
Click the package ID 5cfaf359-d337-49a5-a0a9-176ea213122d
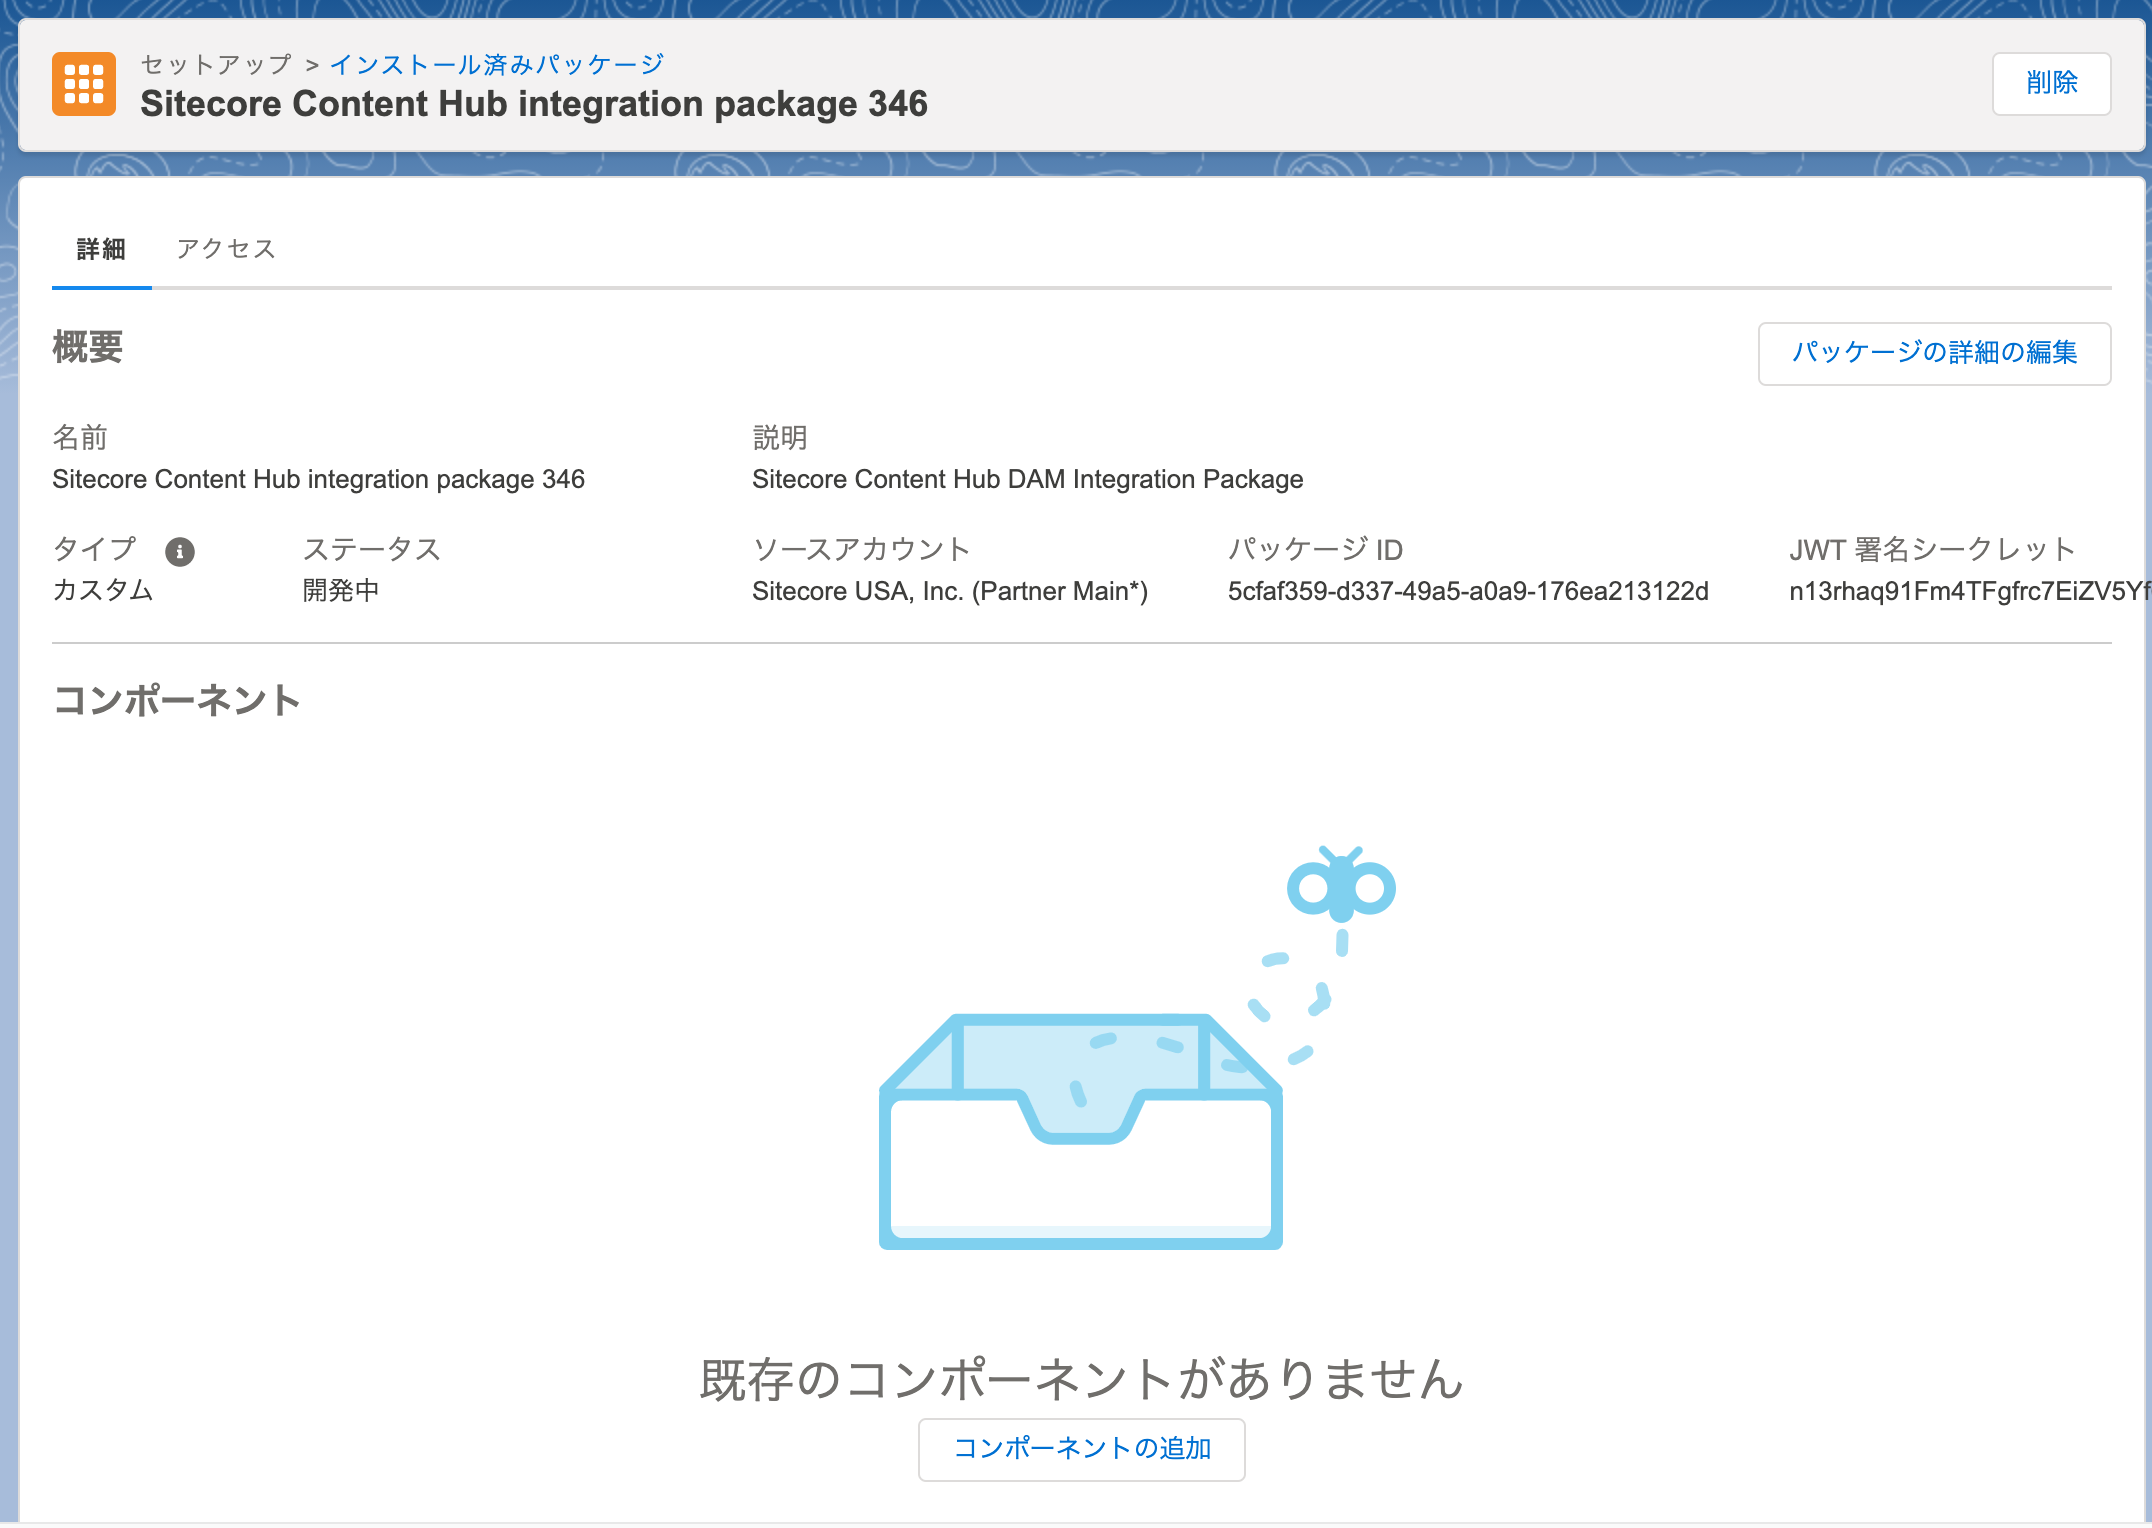coord(1468,591)
